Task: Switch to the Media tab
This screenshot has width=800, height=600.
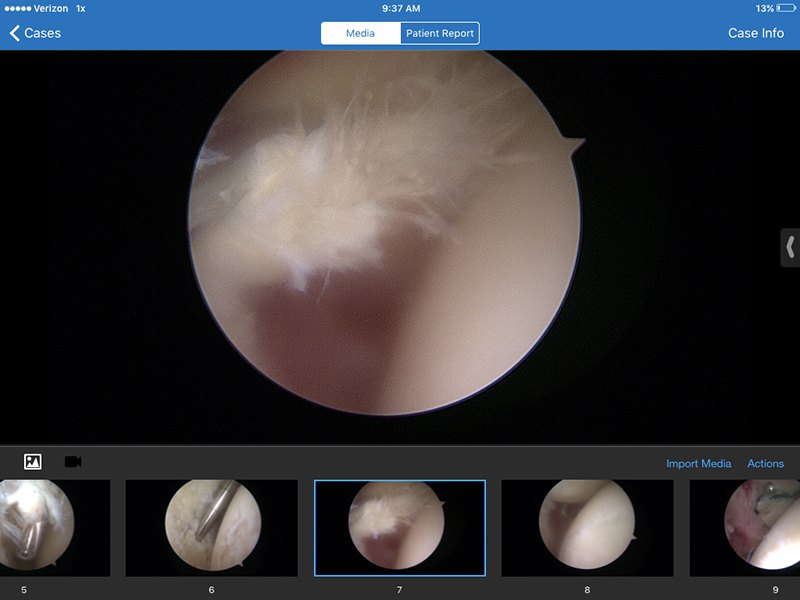Action: tap(361, 33)
